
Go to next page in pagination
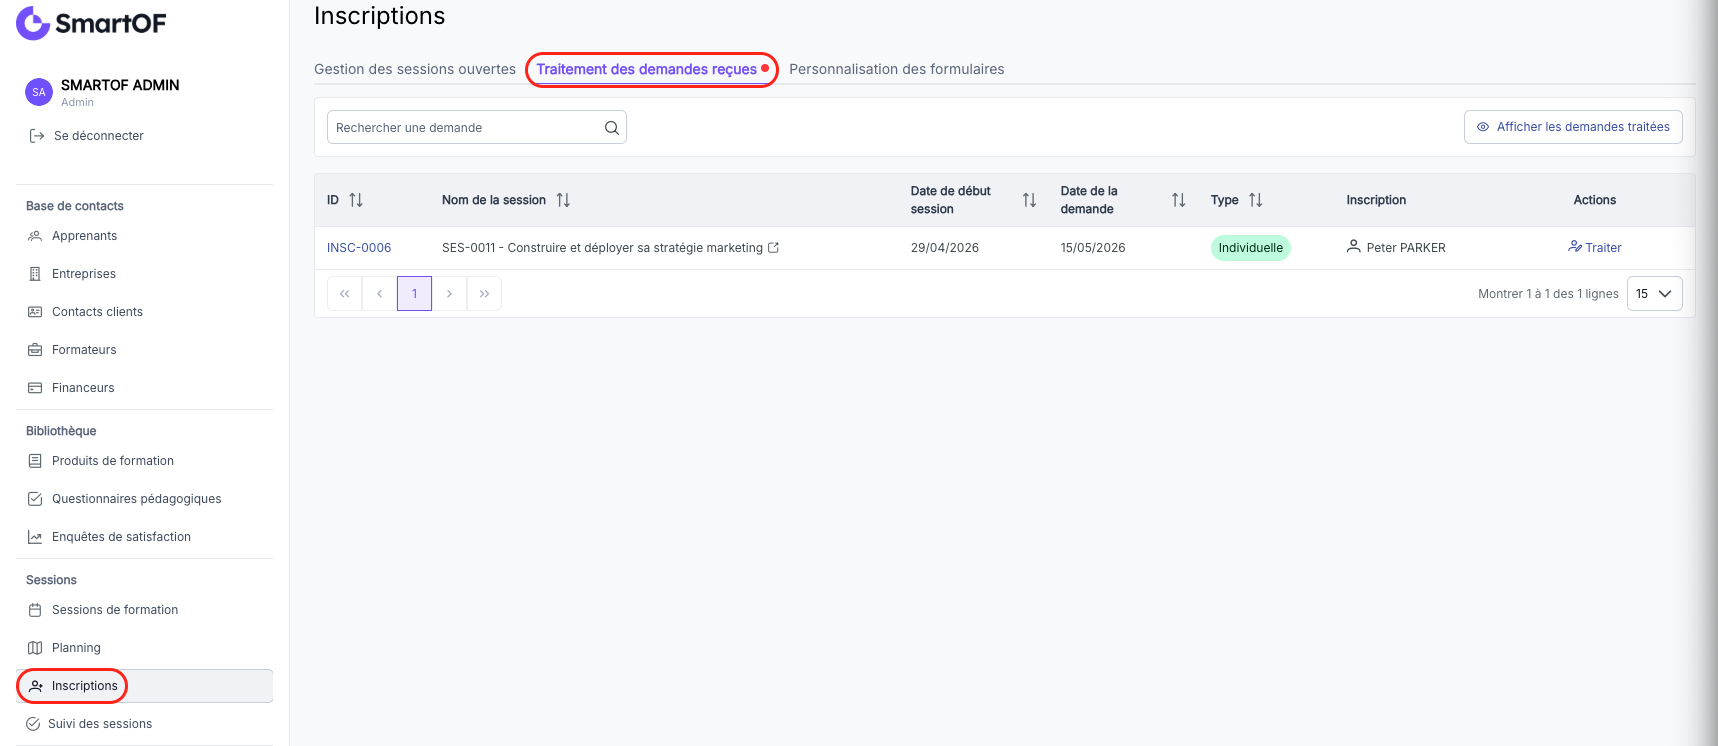pyautogui.click(x=449, y=294)
